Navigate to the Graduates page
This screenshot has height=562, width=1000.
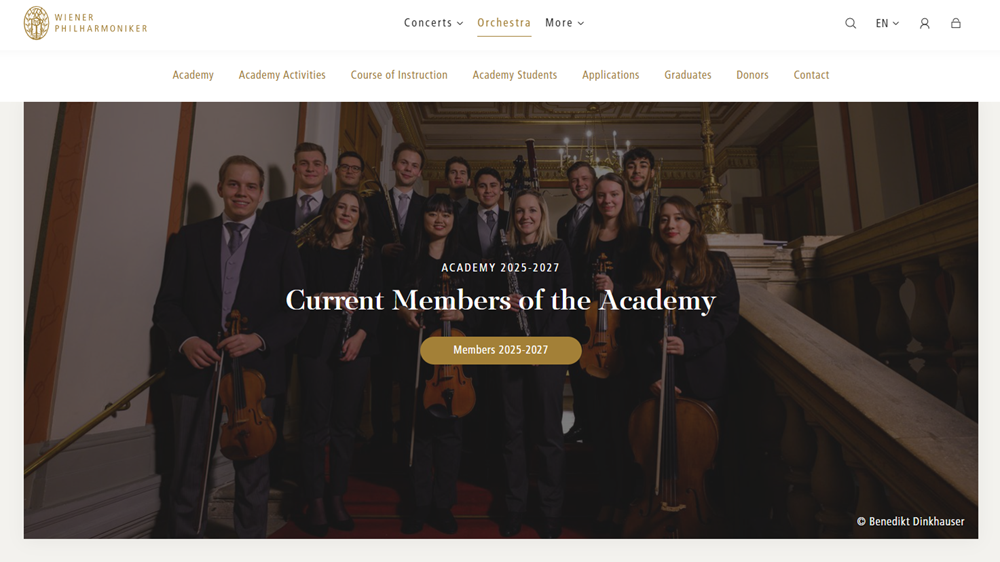tap(688, 75)
